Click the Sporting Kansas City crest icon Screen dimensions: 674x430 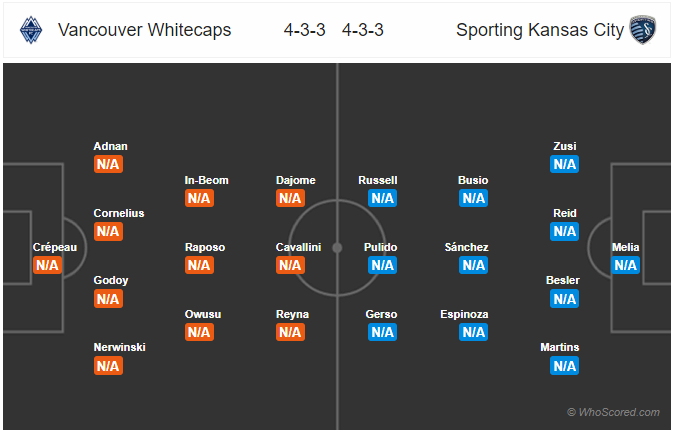642,30
